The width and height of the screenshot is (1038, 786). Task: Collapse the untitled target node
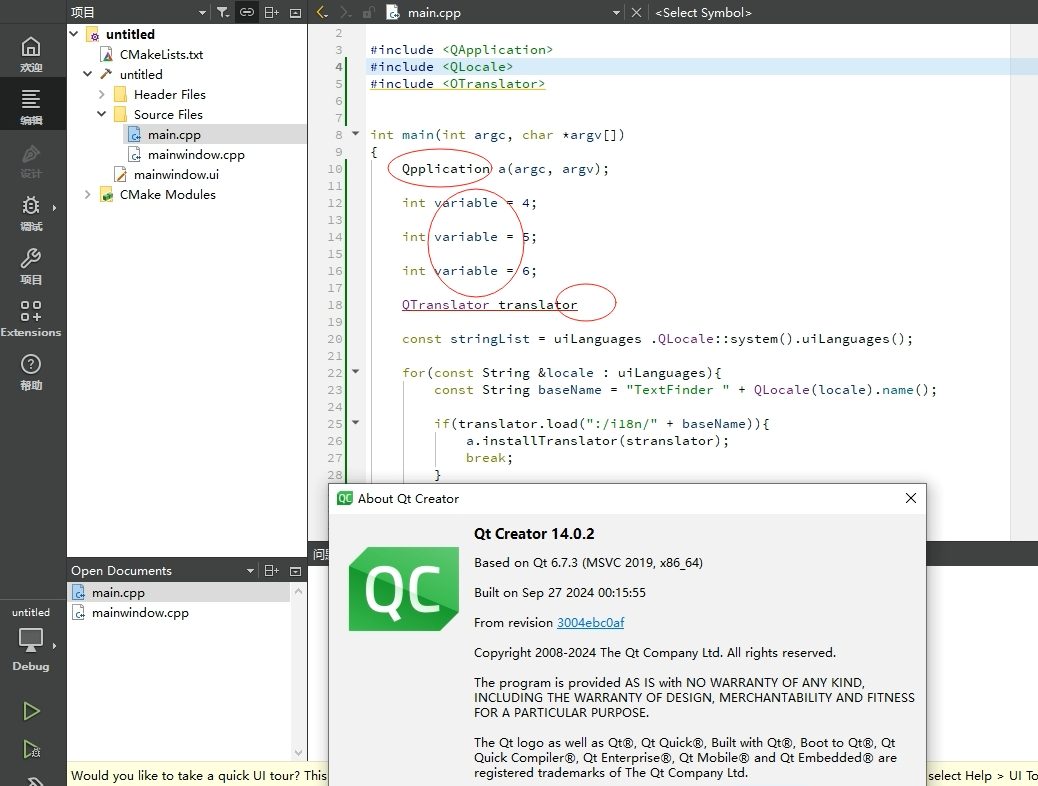[x=87, y=74]
